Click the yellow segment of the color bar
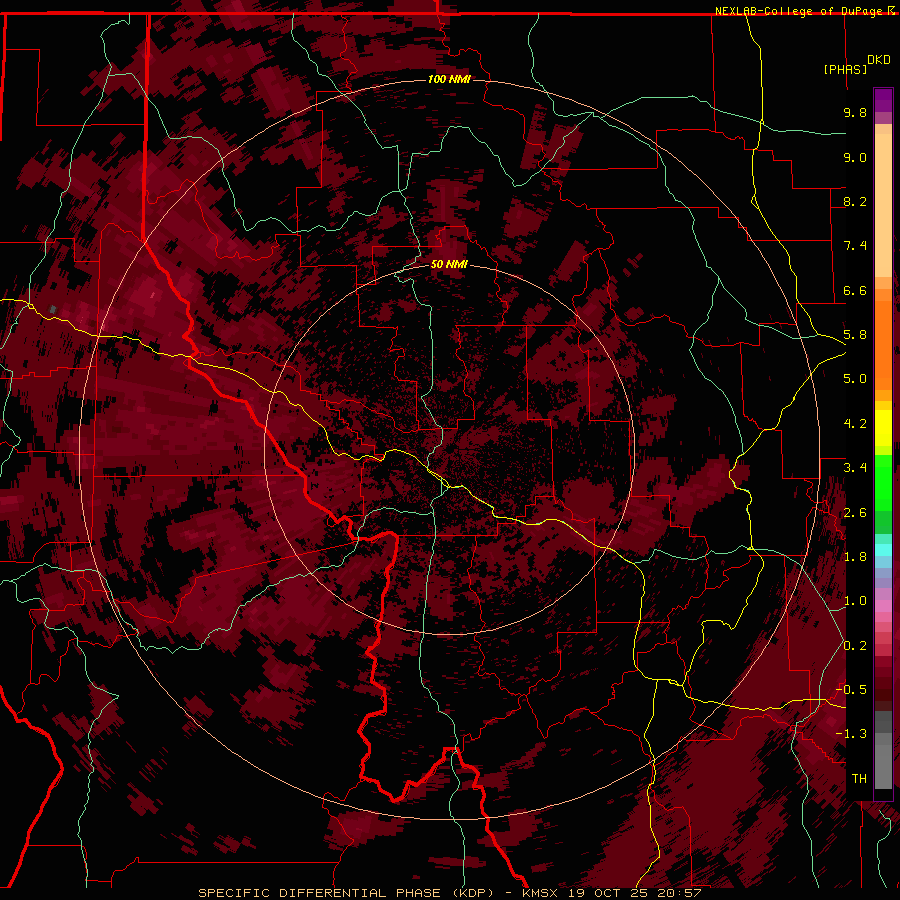The image size is (900, 900). point(883,428)
